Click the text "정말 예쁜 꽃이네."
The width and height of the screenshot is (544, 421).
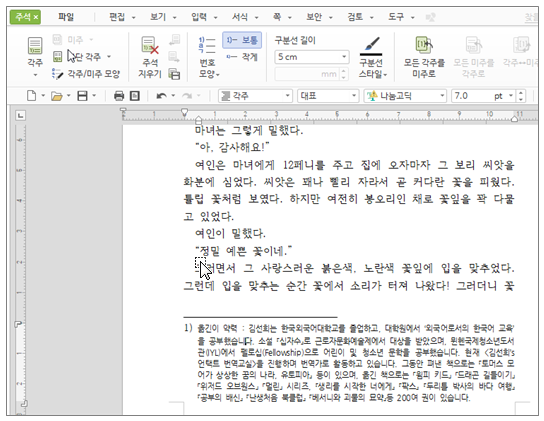[244, 250]
